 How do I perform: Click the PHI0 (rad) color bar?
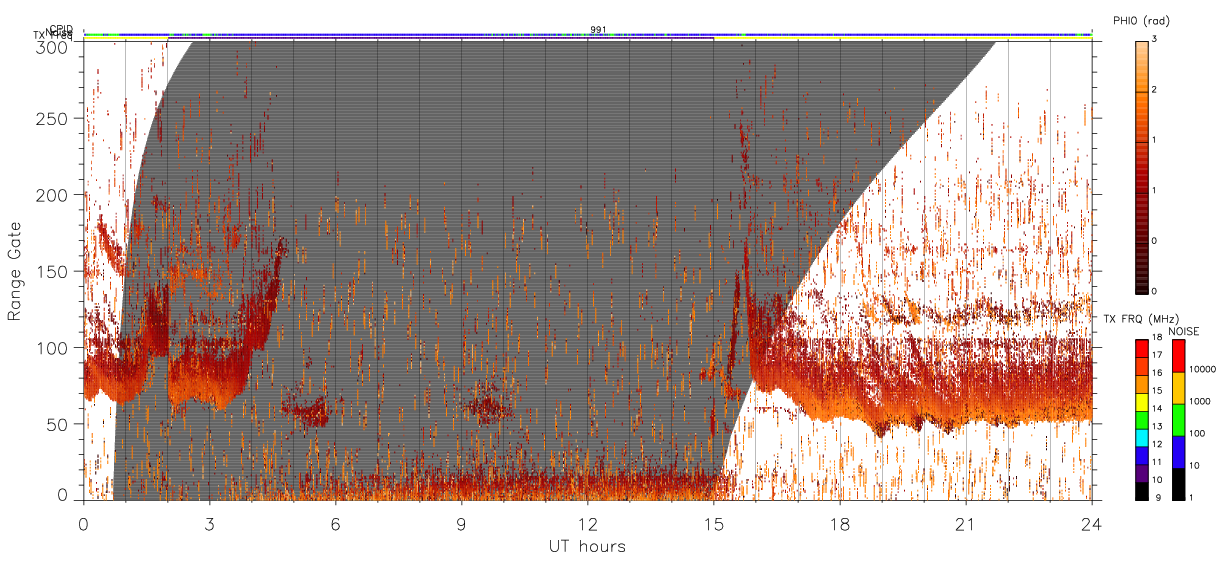click(x=1141, y=166)
